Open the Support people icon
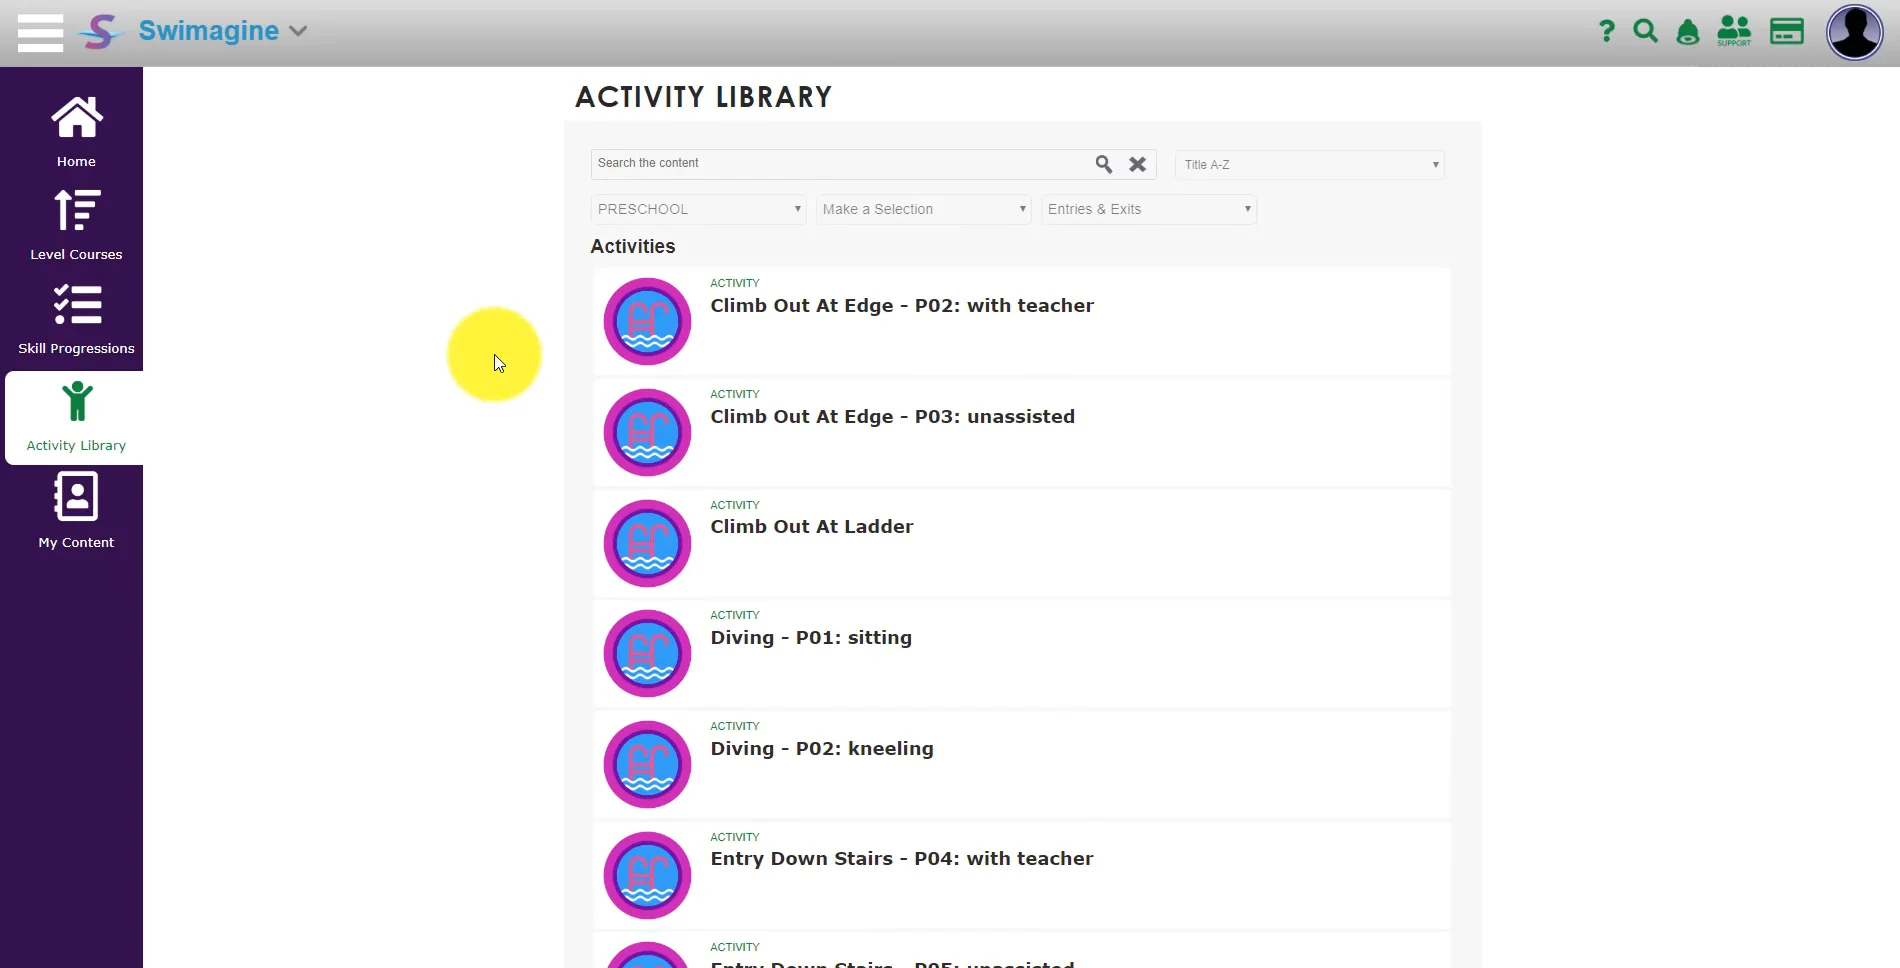The image size is (1900, 968). 1734,31
